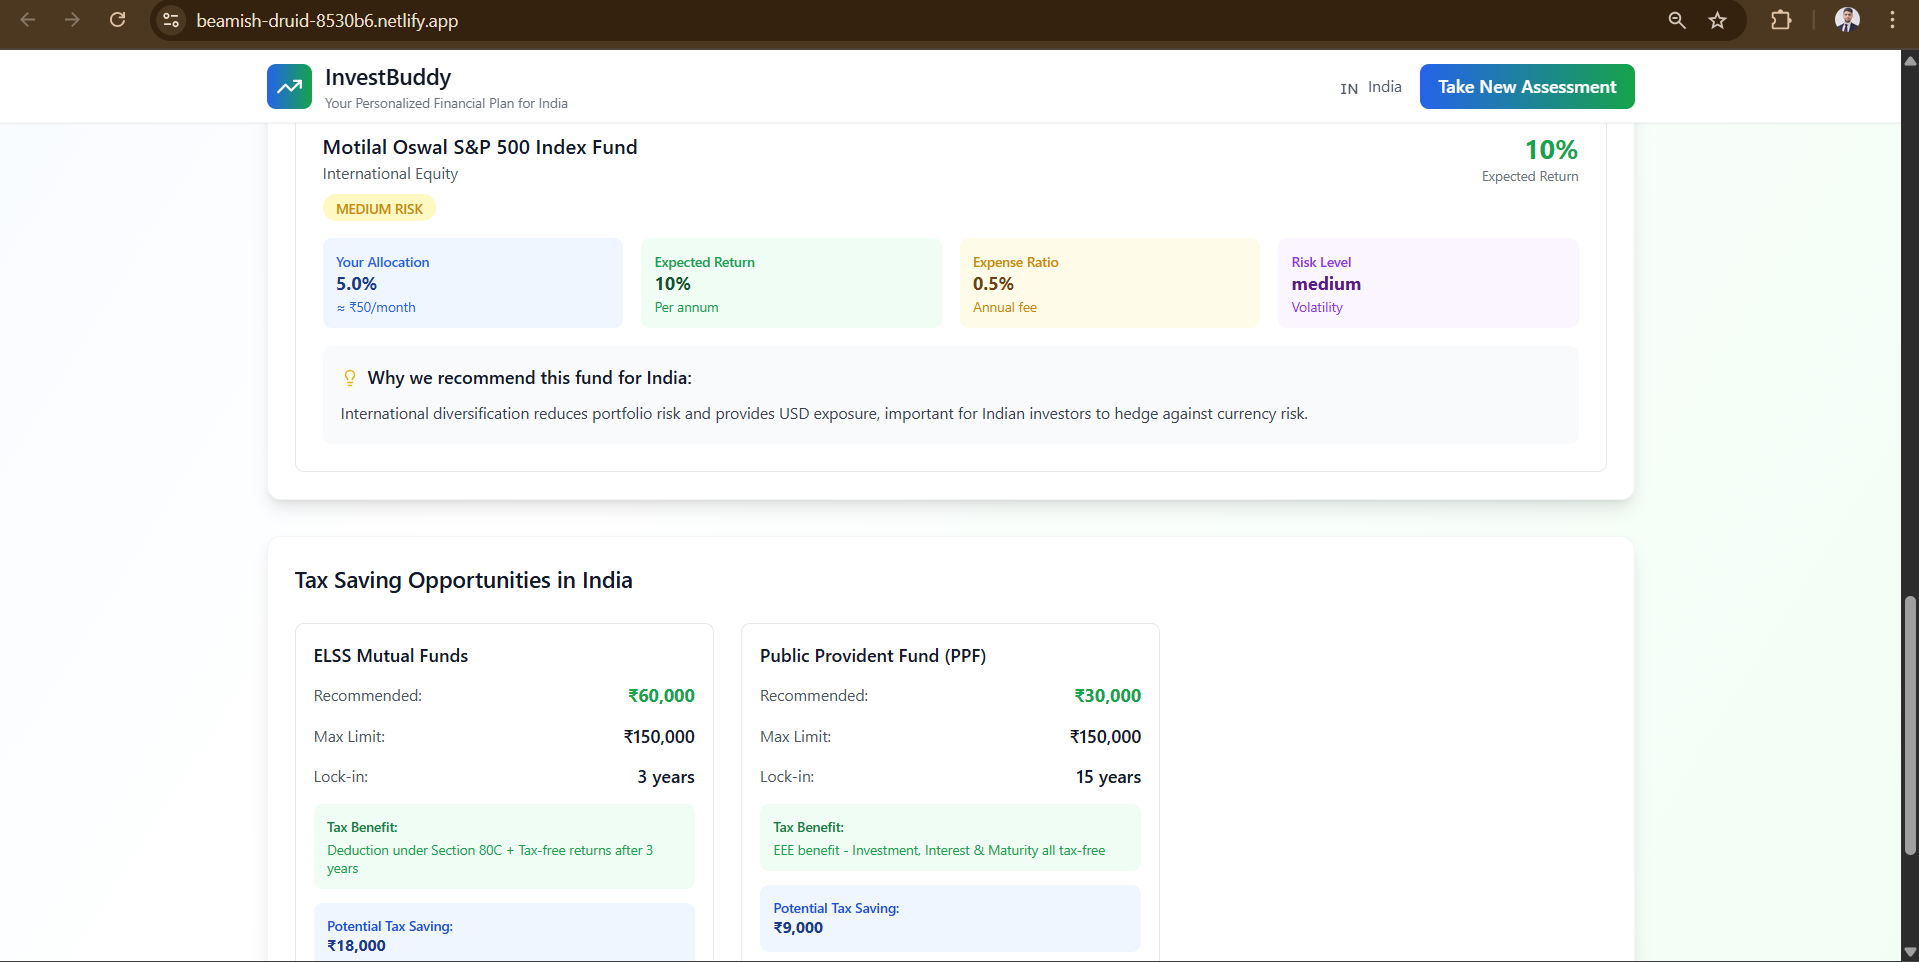
Task: Click the India country selector
Action: tap(1371, 88)
